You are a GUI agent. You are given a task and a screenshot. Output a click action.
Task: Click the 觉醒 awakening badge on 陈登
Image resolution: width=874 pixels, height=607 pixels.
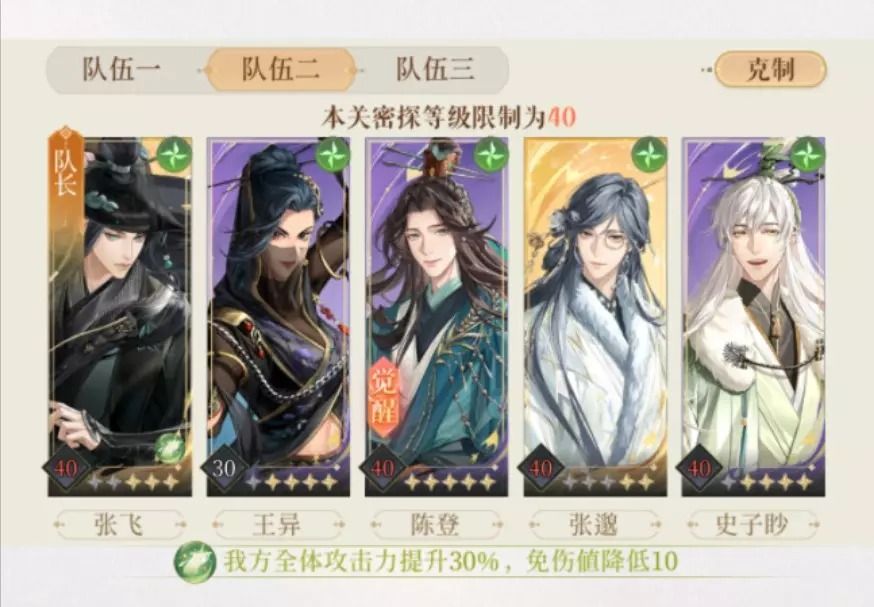(383, 397)
